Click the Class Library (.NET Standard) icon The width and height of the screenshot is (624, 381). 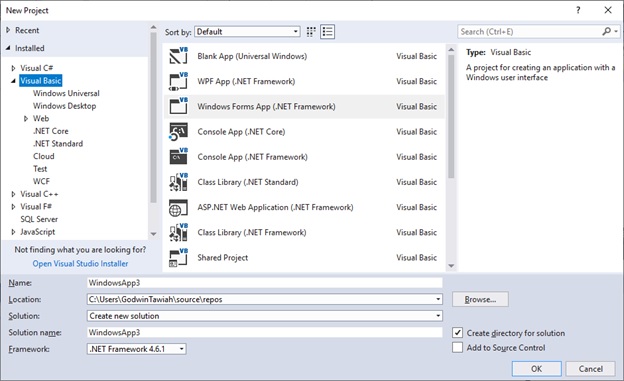pyautogui.click(x=178, y=182)
